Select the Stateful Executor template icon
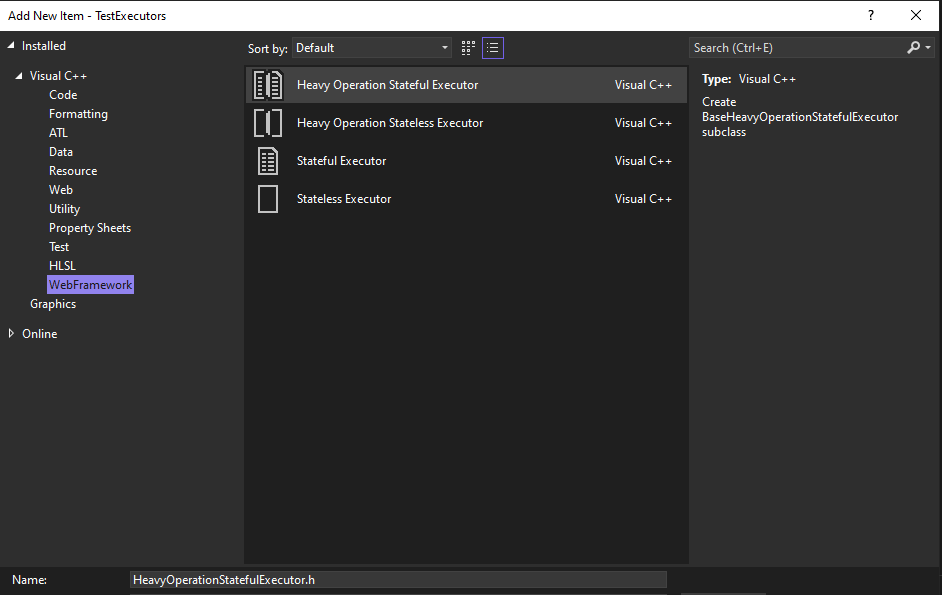This screenshot has width=942, height=595. click(268, 161)
